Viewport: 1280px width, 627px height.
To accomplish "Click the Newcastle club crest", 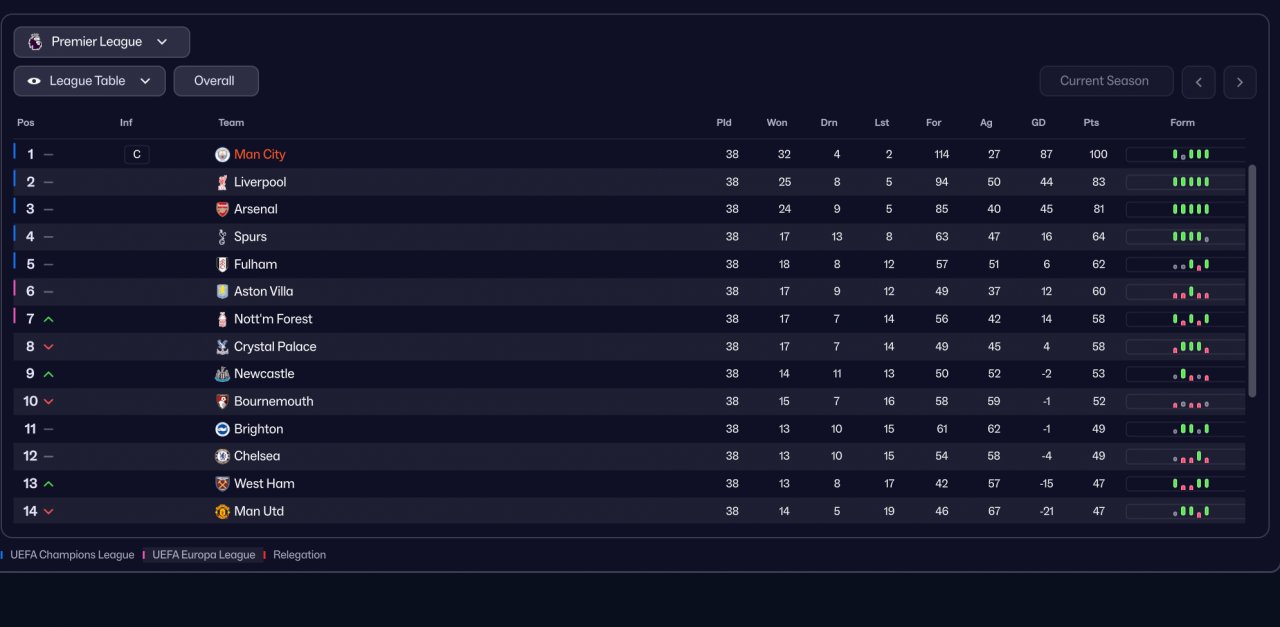I will (222, 374).
